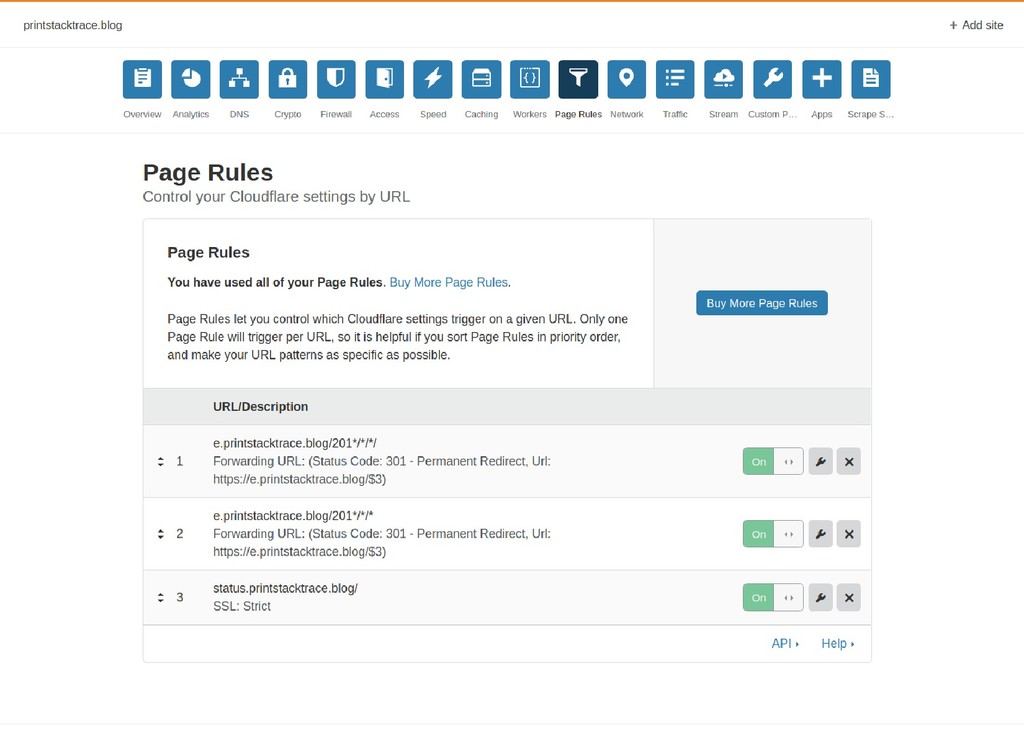Open the Workers code icon

[530, 79]
